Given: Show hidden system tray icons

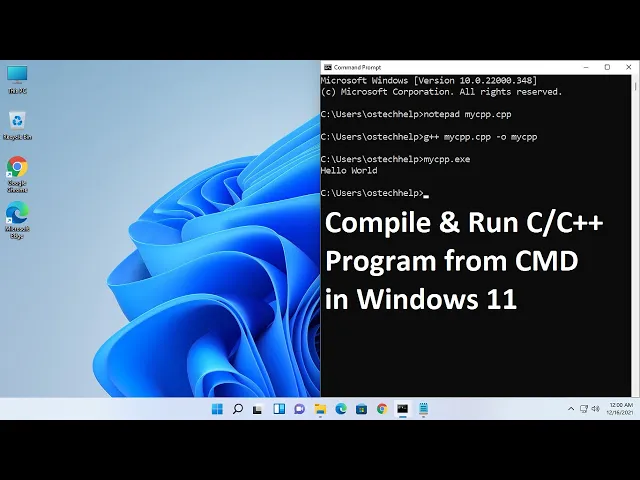Looking at the screenshot, I should pyautogui.click(x=571, y=409).
